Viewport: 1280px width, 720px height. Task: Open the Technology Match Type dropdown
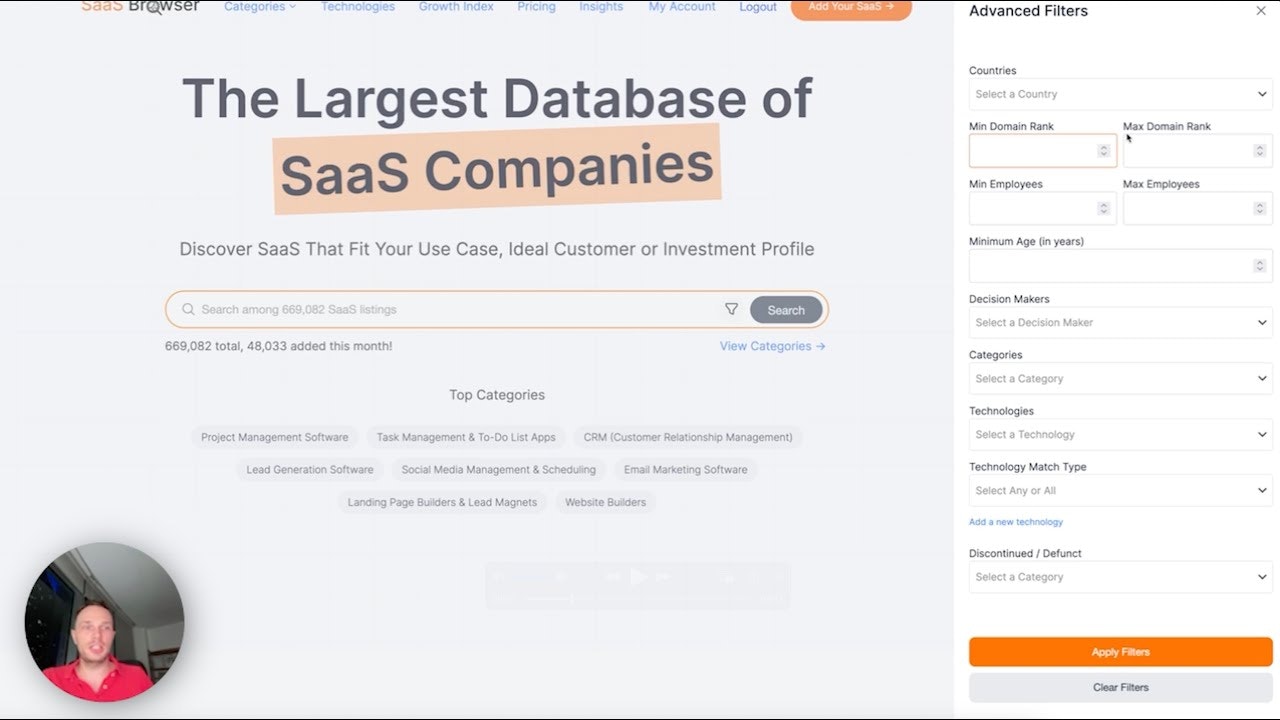coord(1119,490)
